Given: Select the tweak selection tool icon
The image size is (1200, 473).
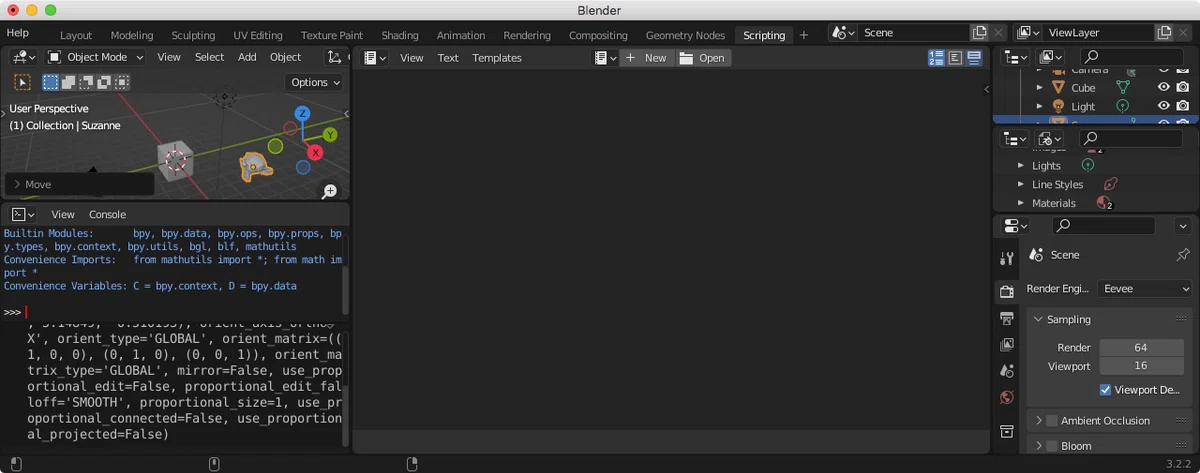Looking at the screenshot, I should click(22, 82).
